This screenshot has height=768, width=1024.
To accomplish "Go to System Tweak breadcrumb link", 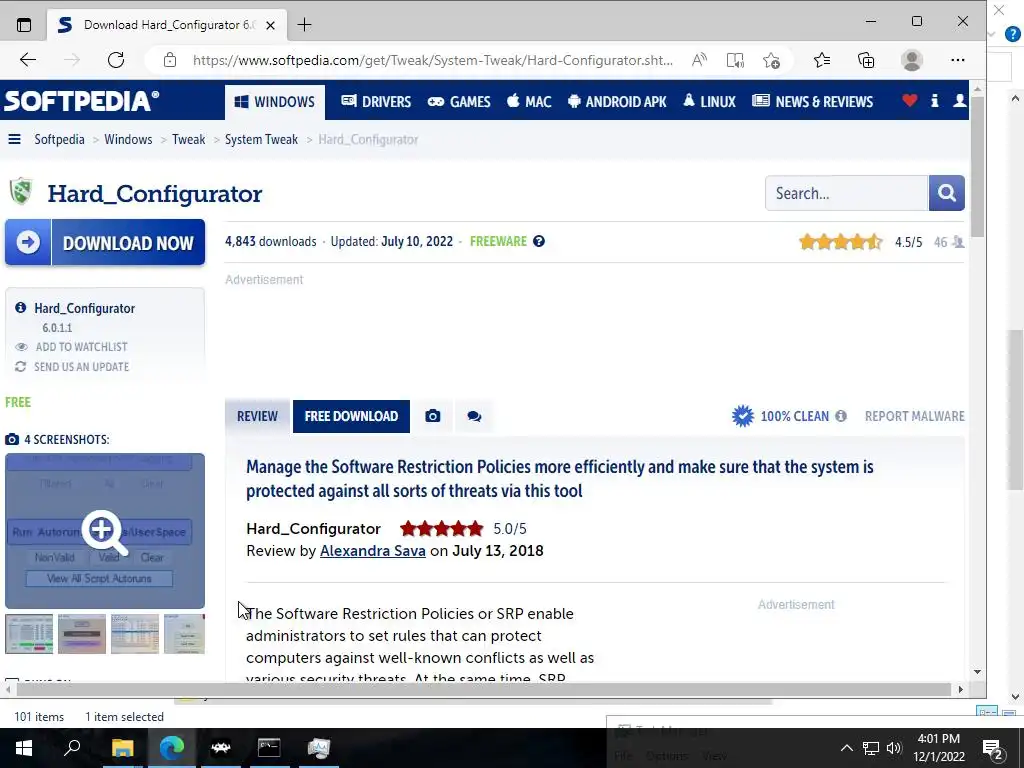I will [261, 139].
